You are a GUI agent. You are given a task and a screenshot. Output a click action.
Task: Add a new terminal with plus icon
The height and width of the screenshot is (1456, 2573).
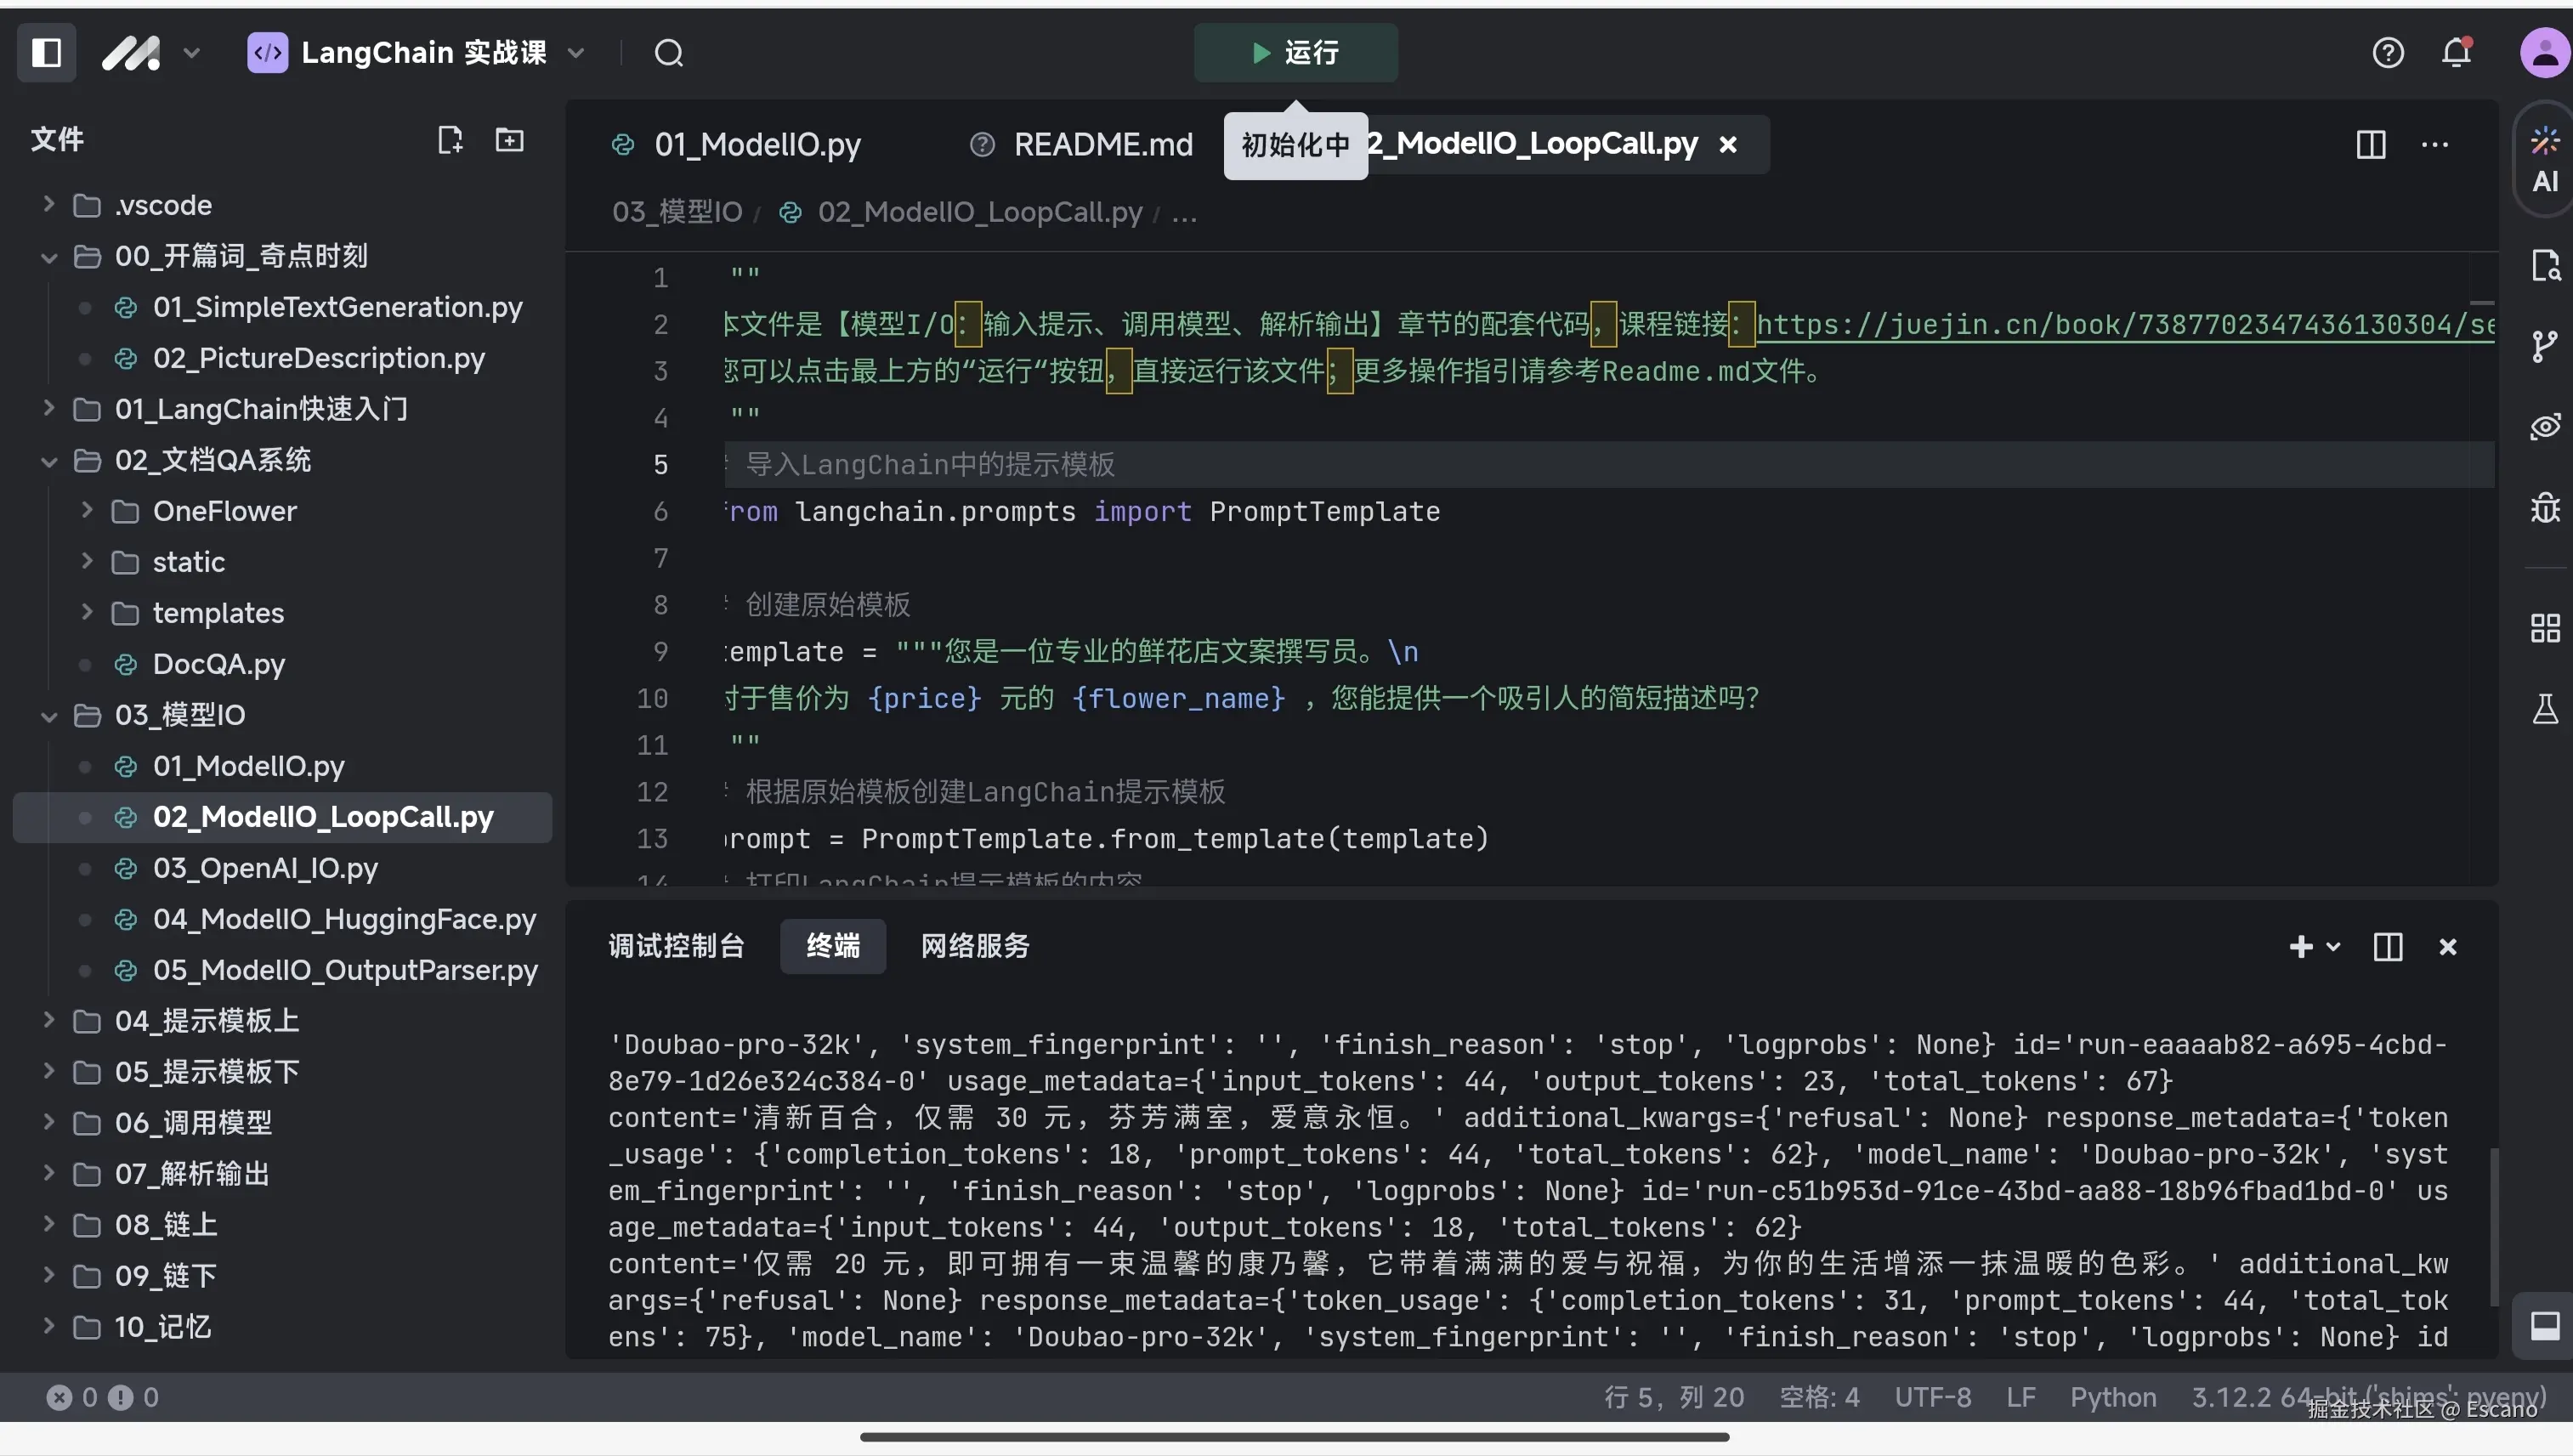click(x=2301, y=946)
